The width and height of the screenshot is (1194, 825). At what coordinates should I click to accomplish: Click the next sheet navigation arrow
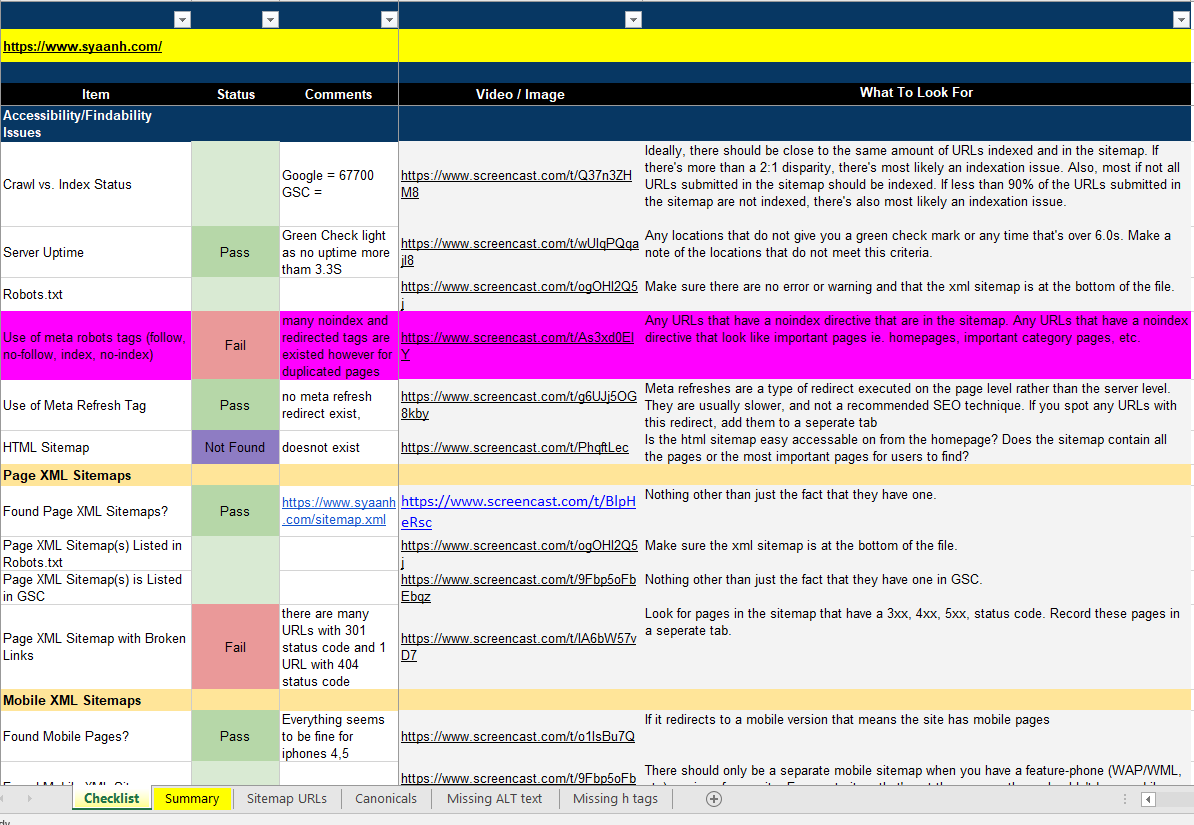point(29,798)
